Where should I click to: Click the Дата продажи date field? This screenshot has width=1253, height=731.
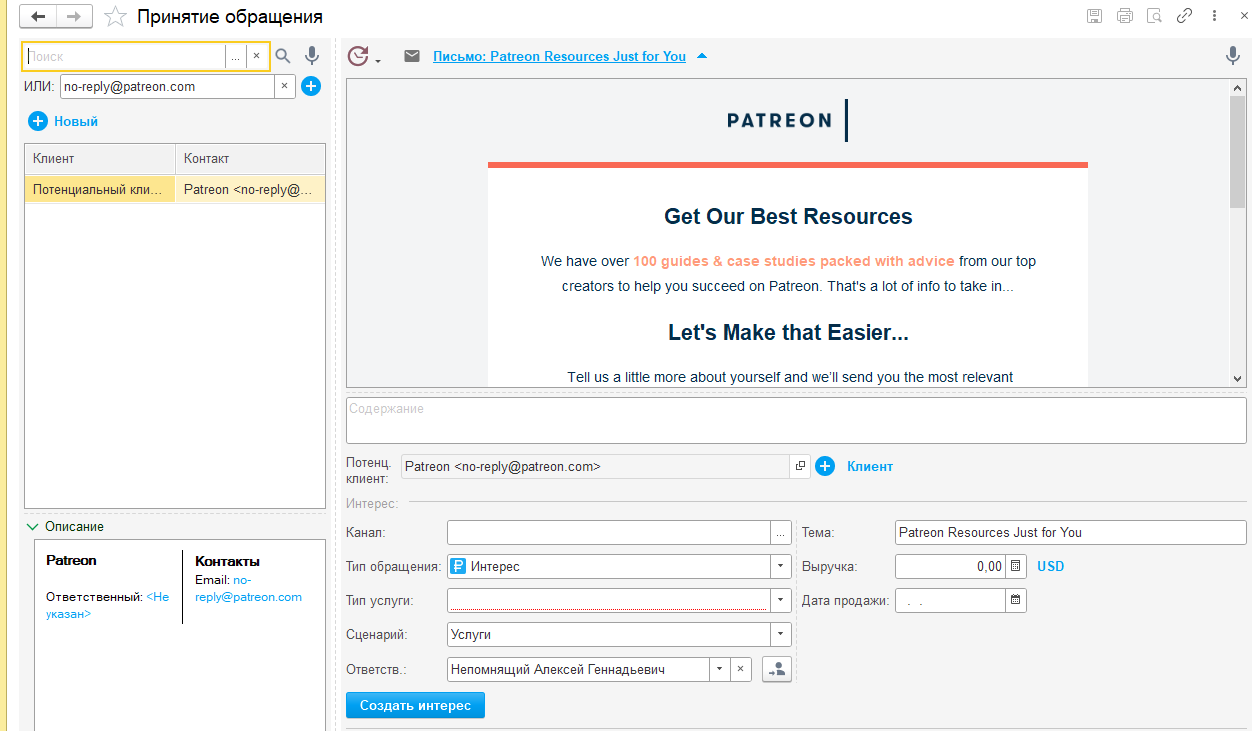tap(950, 600)
